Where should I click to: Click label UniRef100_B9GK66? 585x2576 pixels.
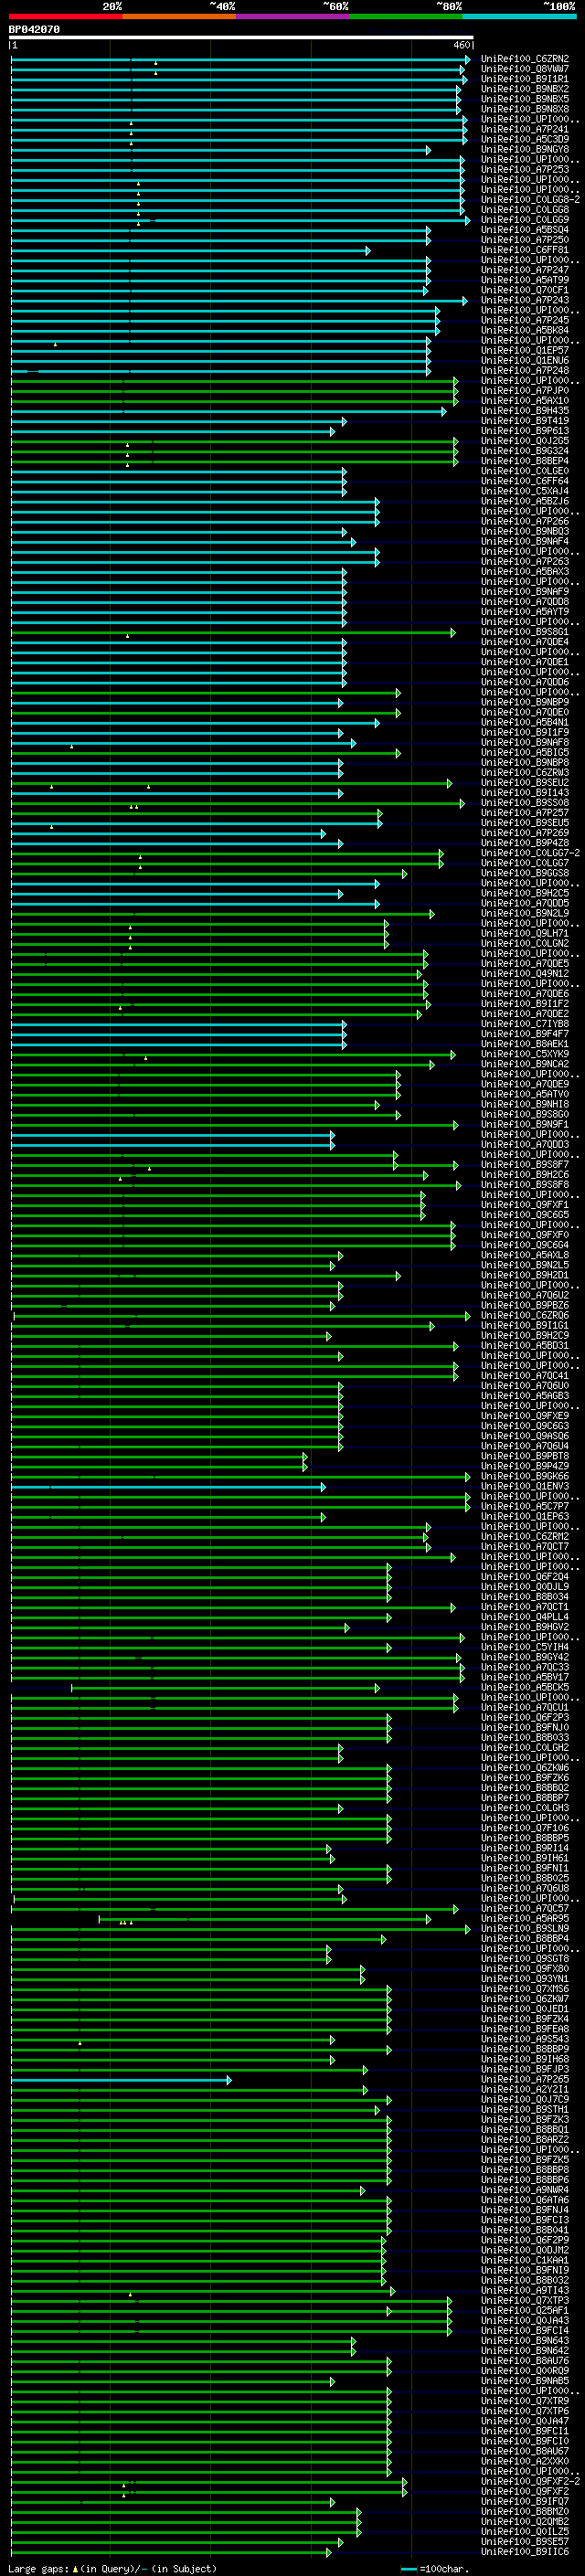[525, 1477]
